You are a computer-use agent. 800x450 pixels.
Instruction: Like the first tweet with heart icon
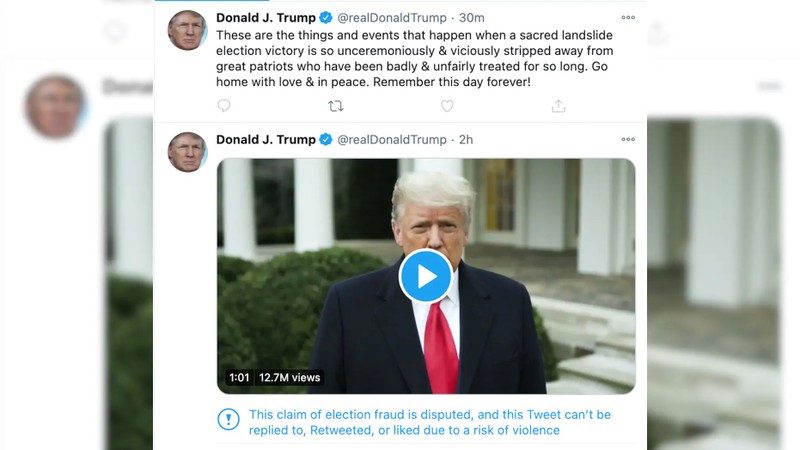[447, 106]
